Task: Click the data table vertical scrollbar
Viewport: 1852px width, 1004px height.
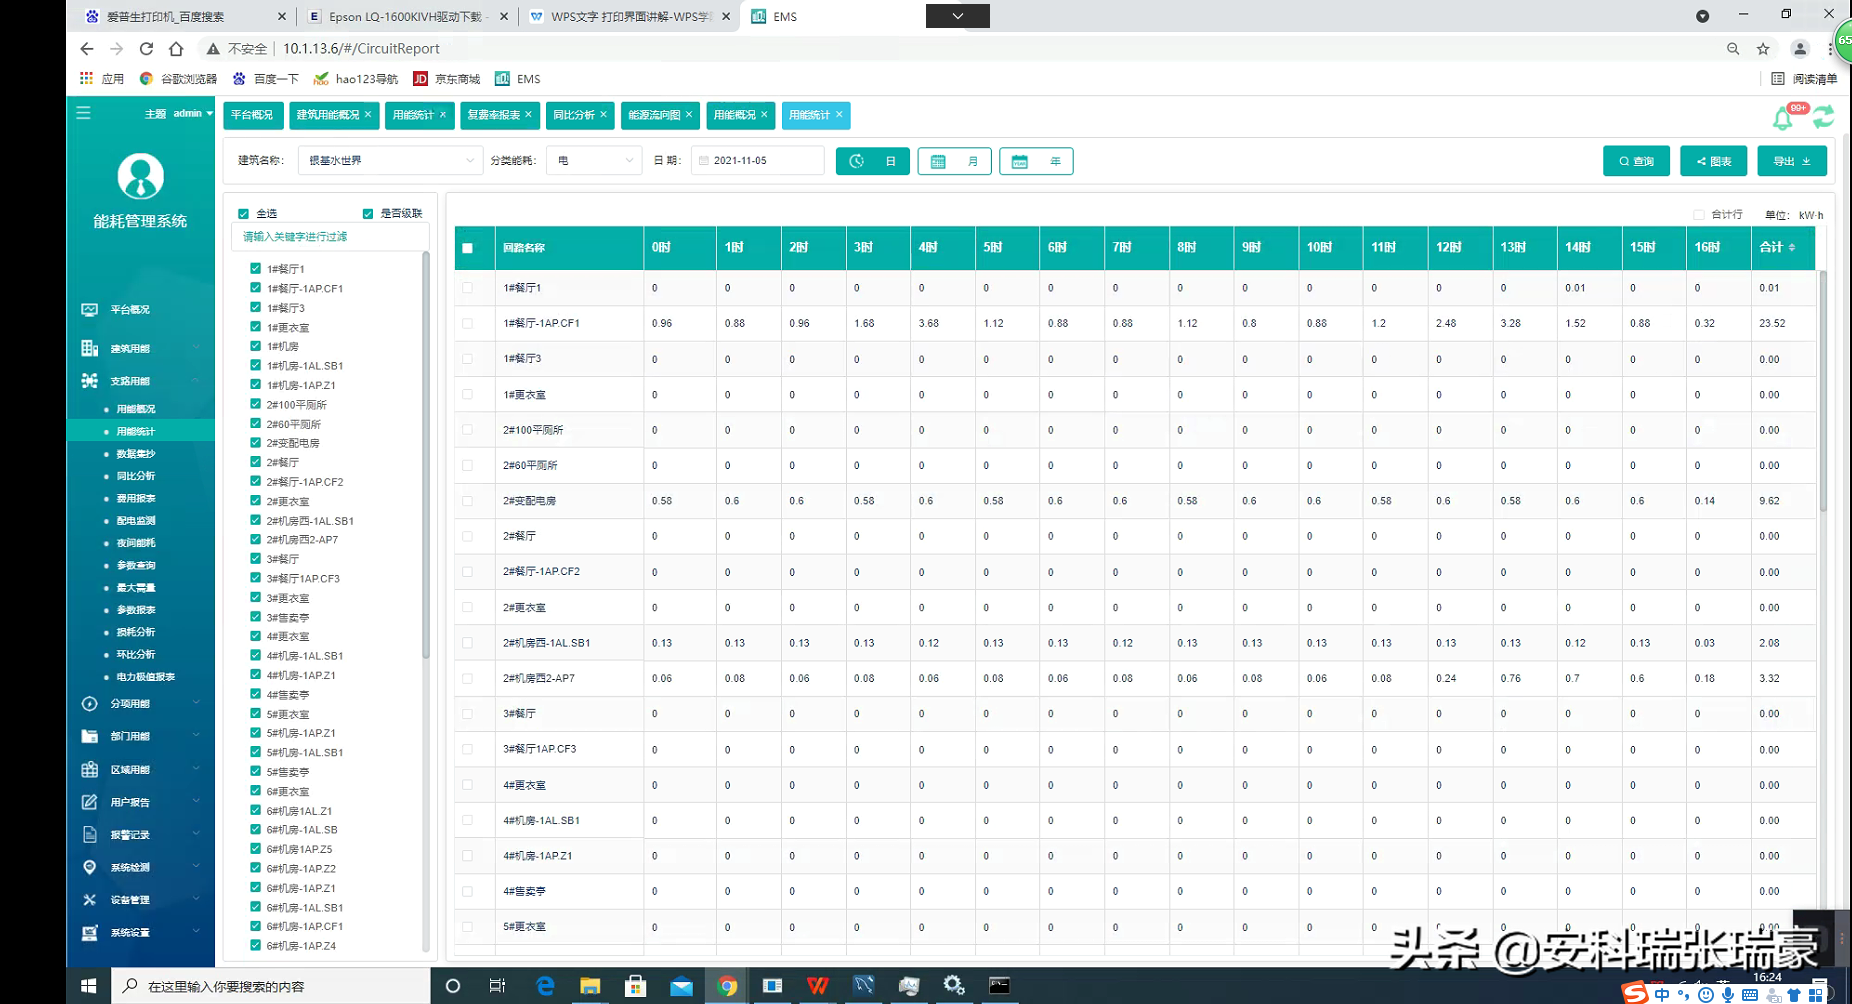Action: pos(1823,390)
